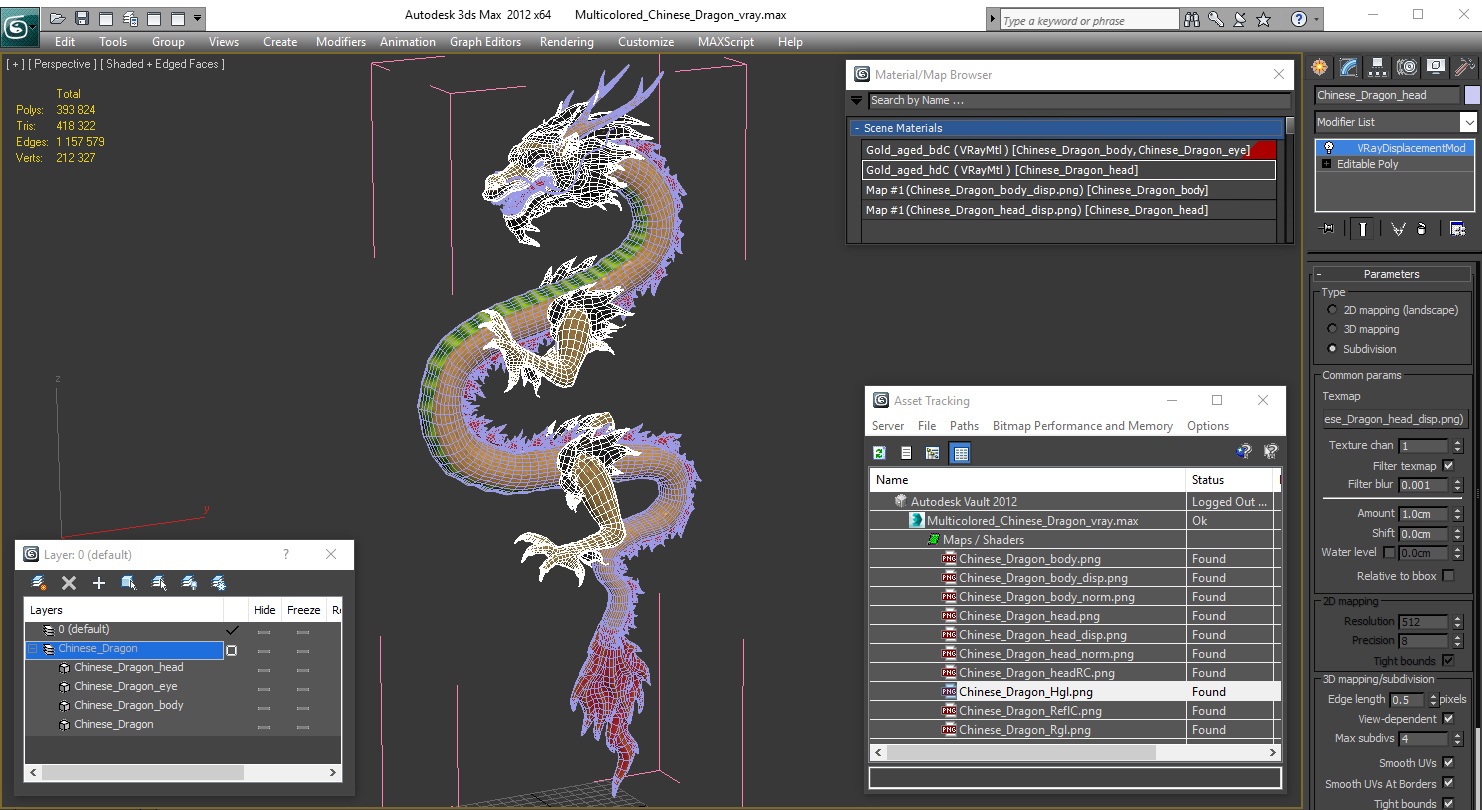Enable Water level checkbox

[1389, 553]
